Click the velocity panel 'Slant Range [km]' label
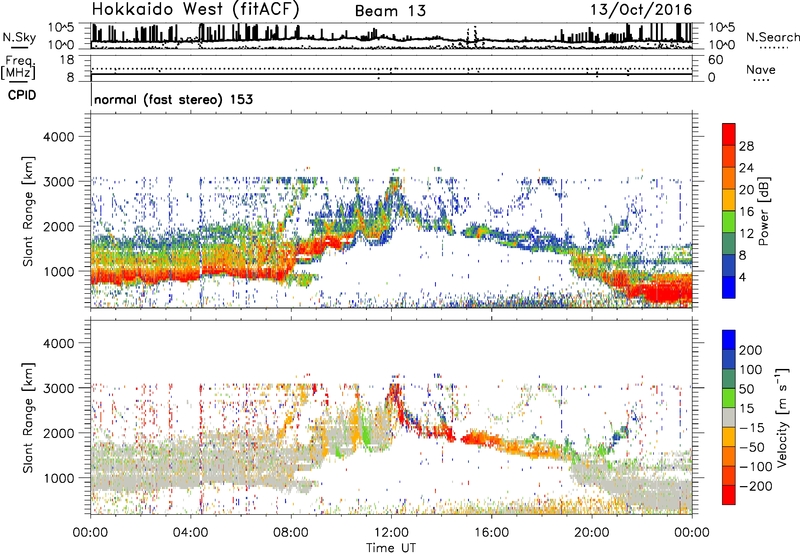This screenshot has height=554, width=800. (28, 417)
